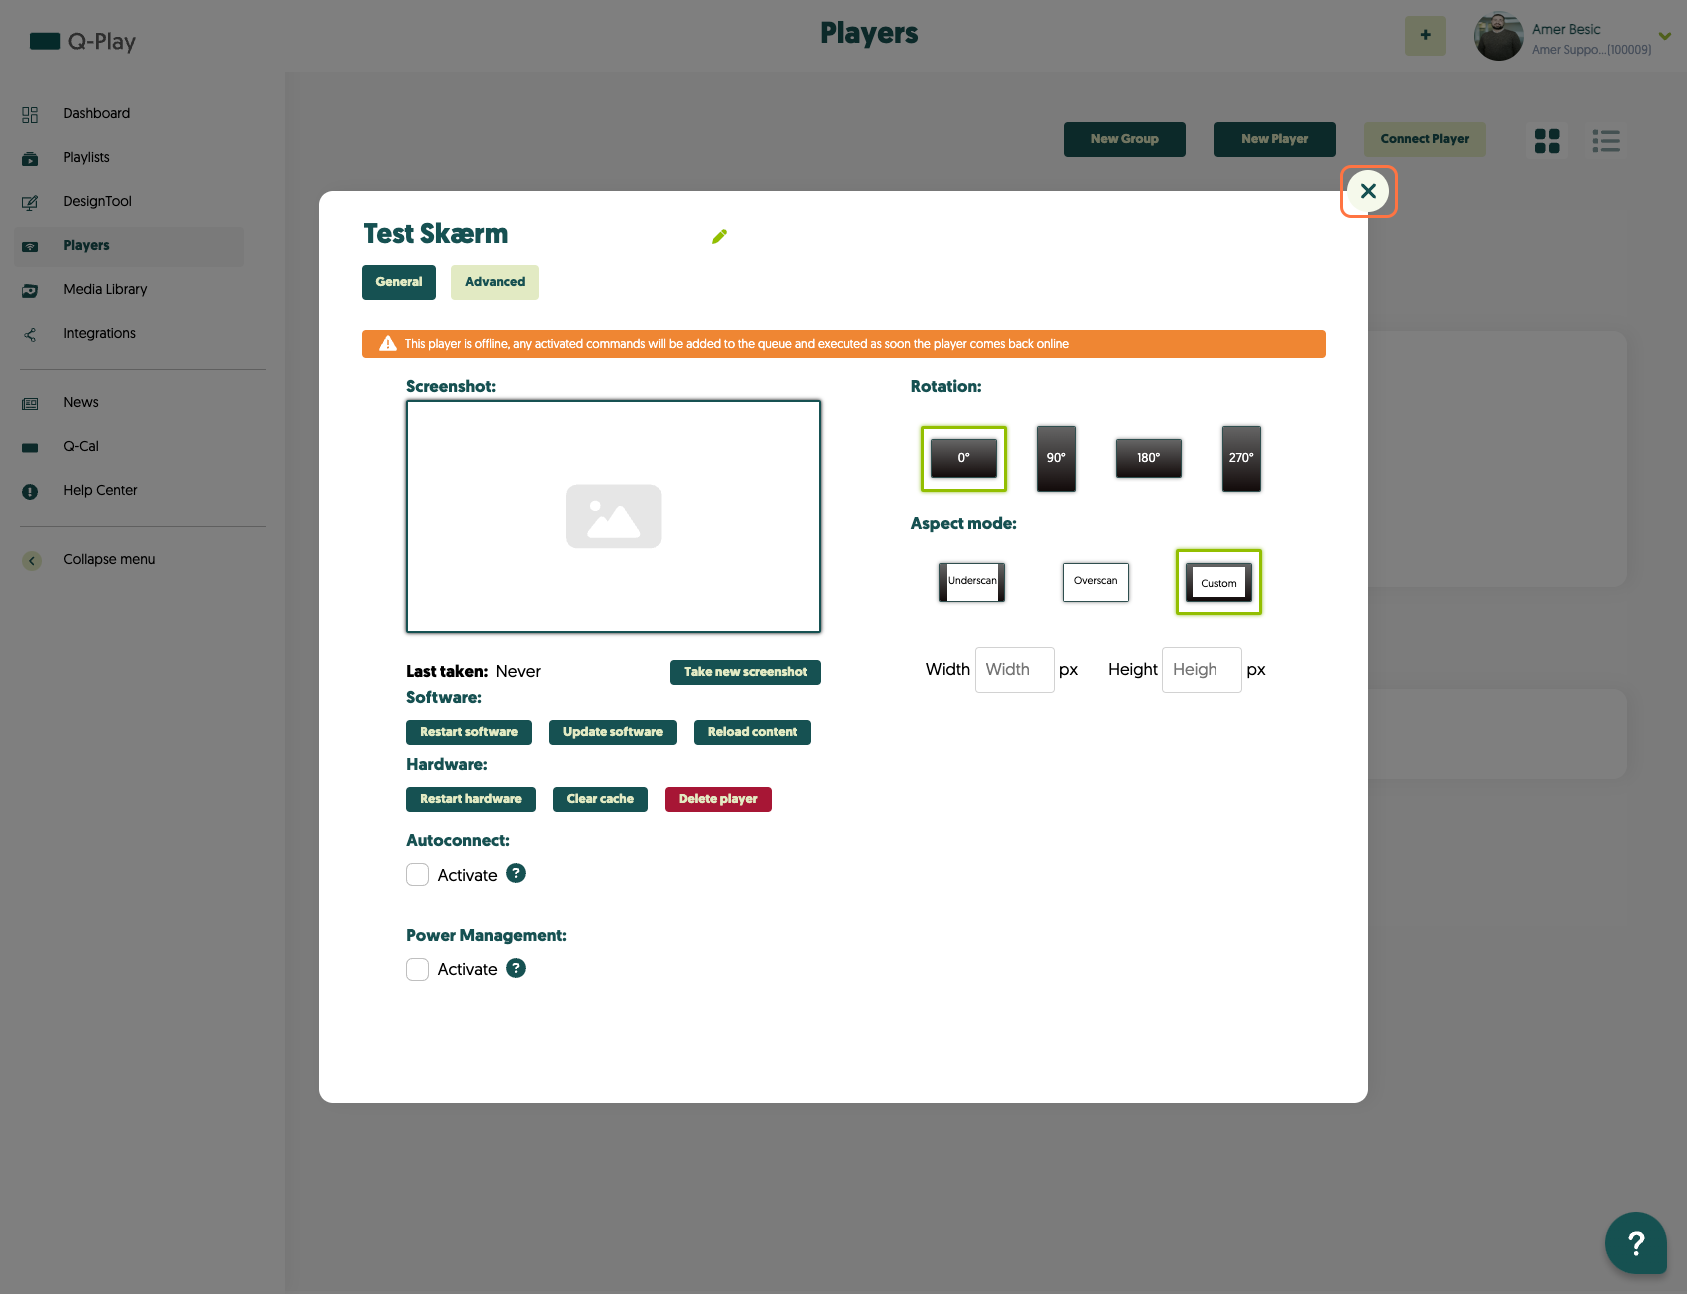Click the plus button in header
Image resolution: width=1687 pixels, height=1294 pixels.
(1425, 36)
